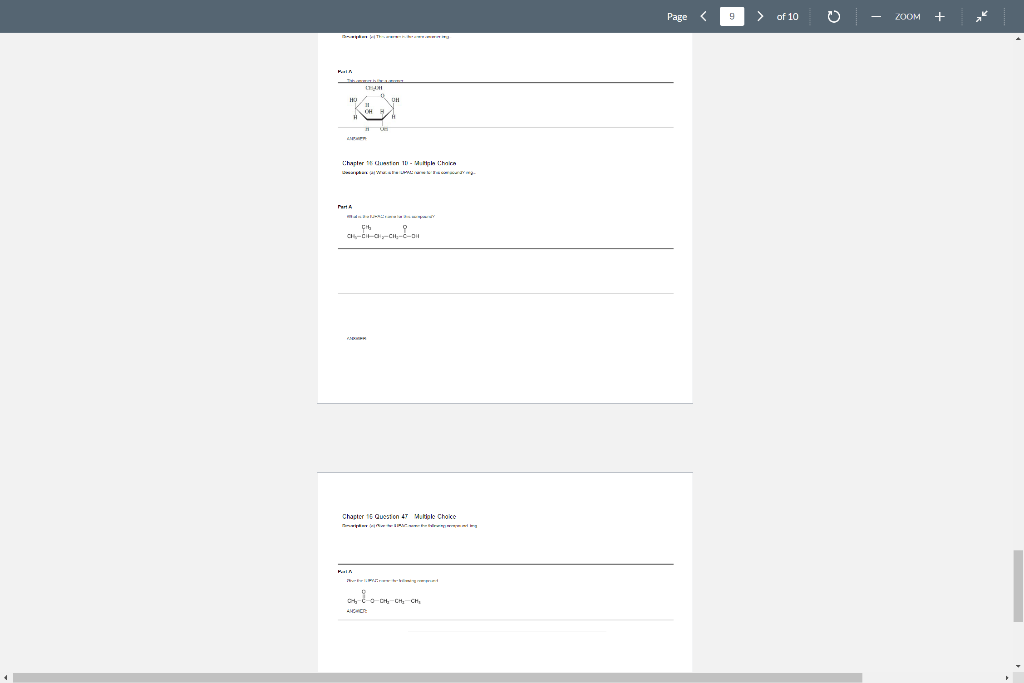The image size is (1024, 683).
Task: Go to the next page with the right chevron
Action: [x=760, y=16]
